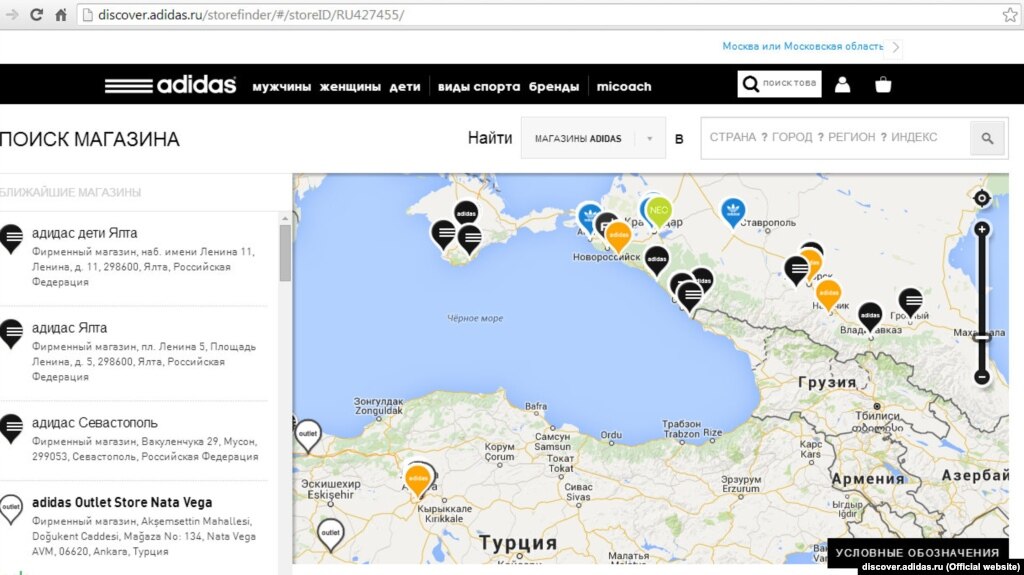Submit the store location search
This screenshot has width=1024, height=575.
pyautogui.click(x=987, y=138)
